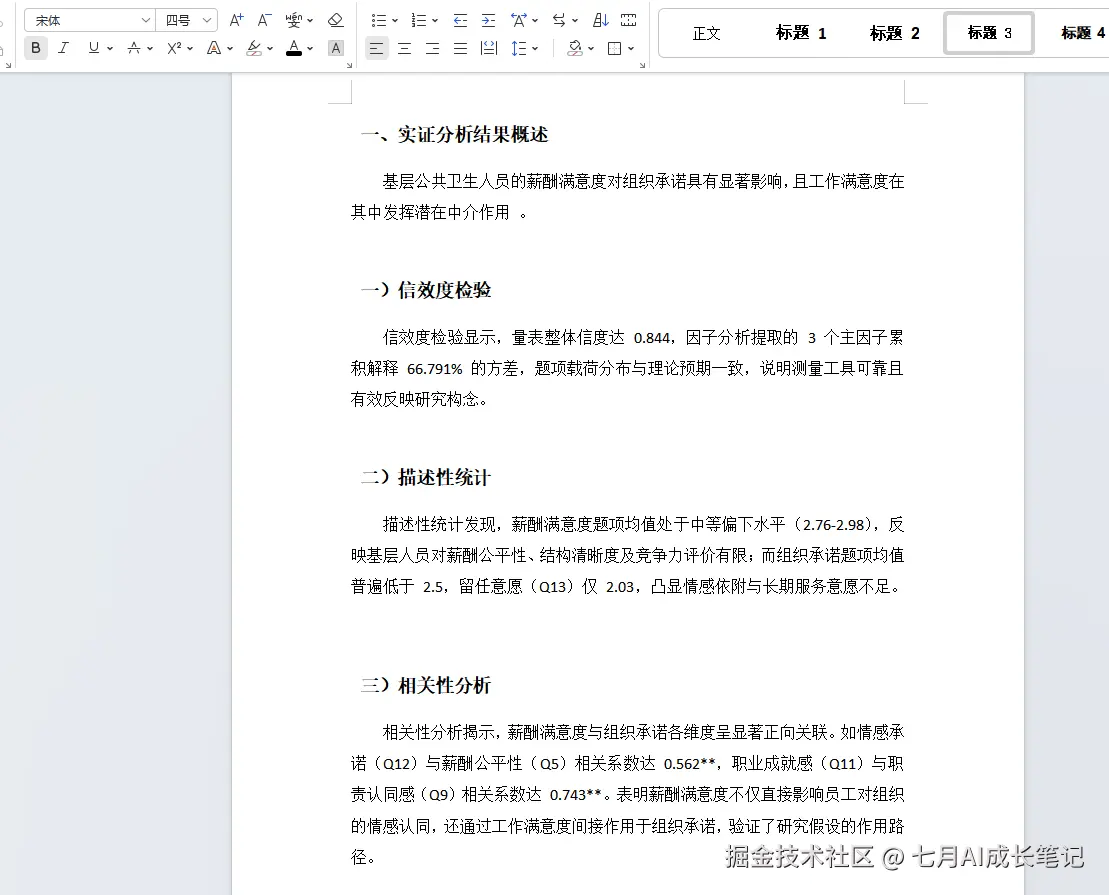Increase paragraph indent
The height and width of the screenshot is (895, 1109).
click(x=488, y=21)
